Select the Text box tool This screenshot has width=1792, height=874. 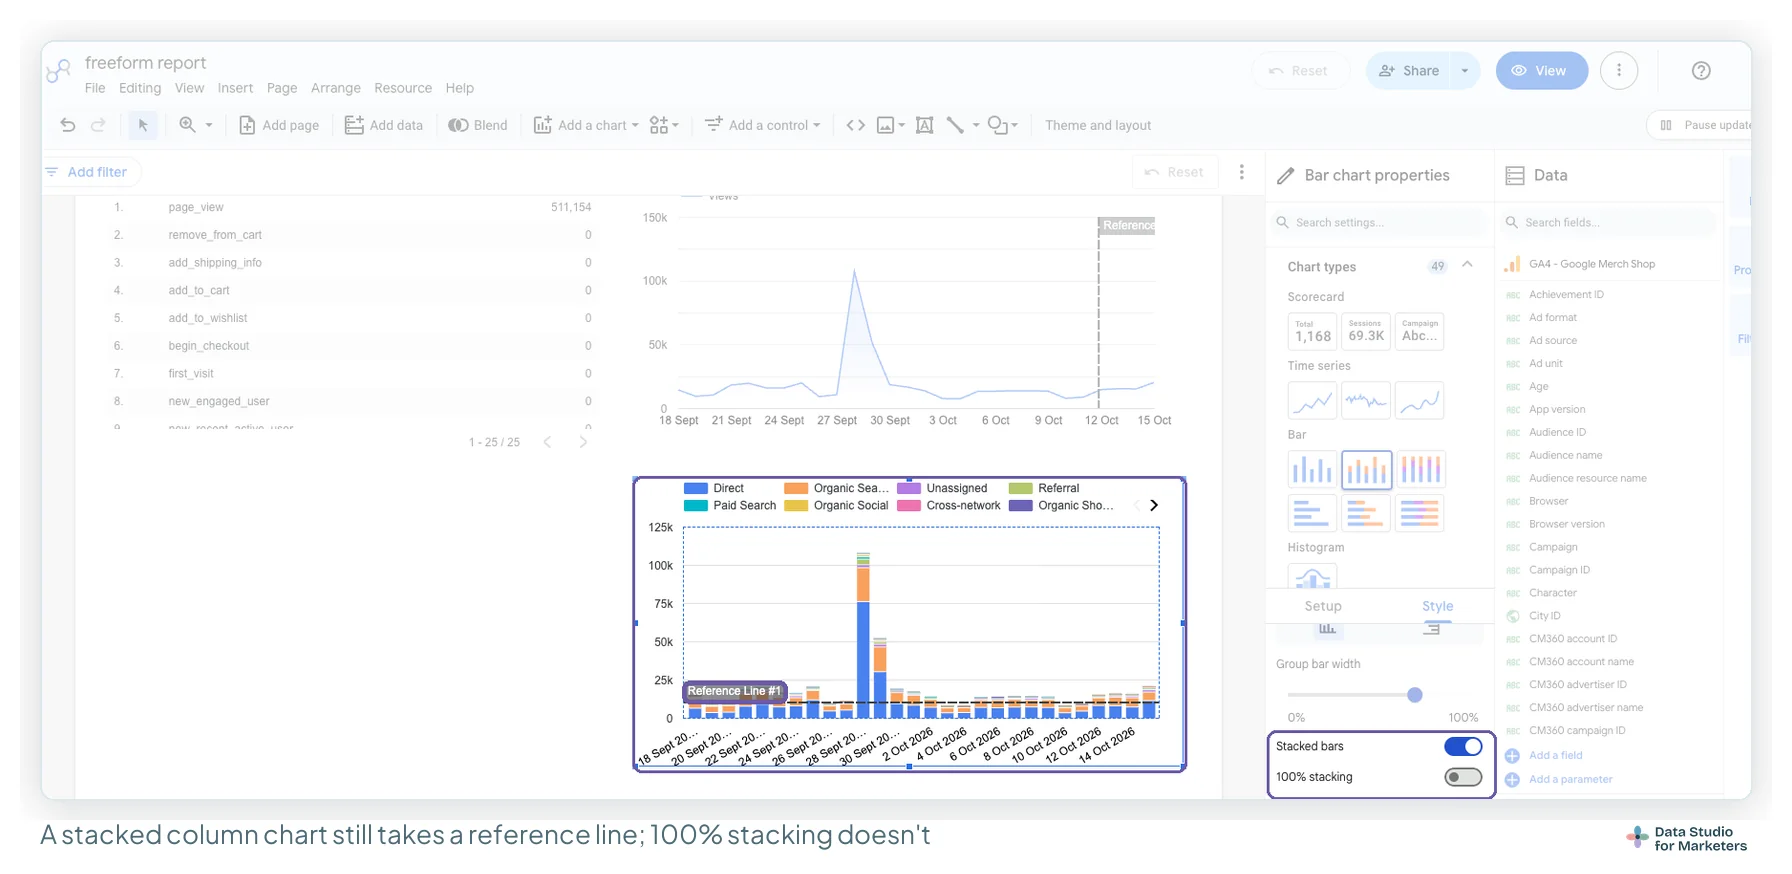click(x=925, y=125)
